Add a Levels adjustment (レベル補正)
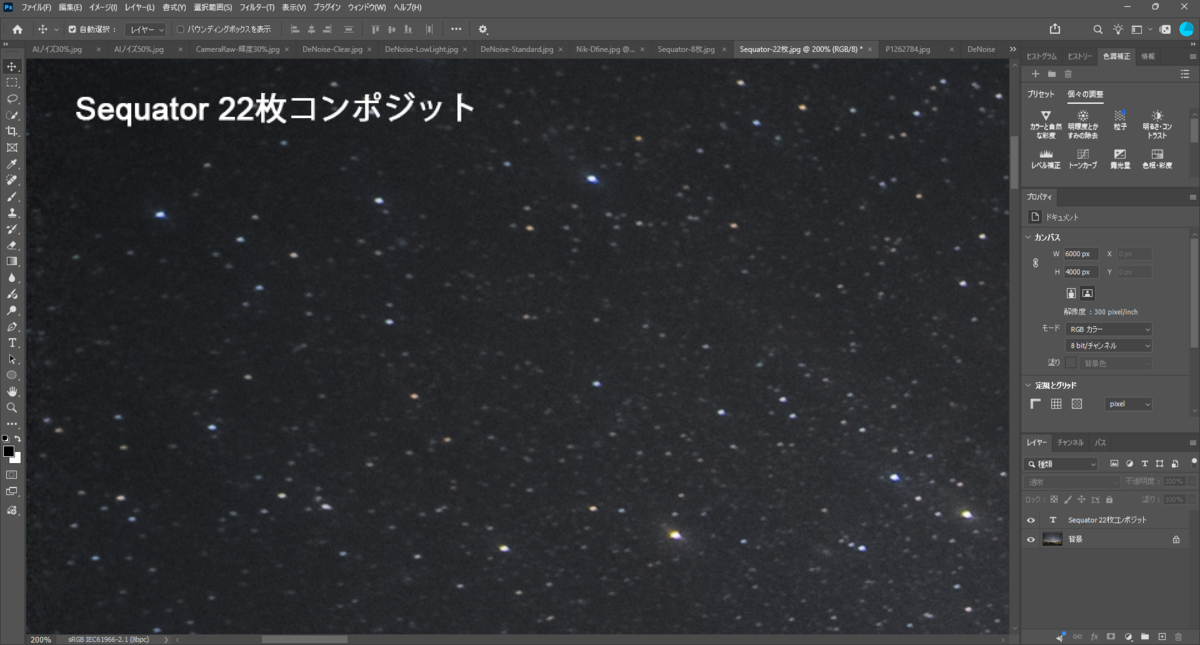This screenshot has height=645, width=1200. tap(1046, 159)
